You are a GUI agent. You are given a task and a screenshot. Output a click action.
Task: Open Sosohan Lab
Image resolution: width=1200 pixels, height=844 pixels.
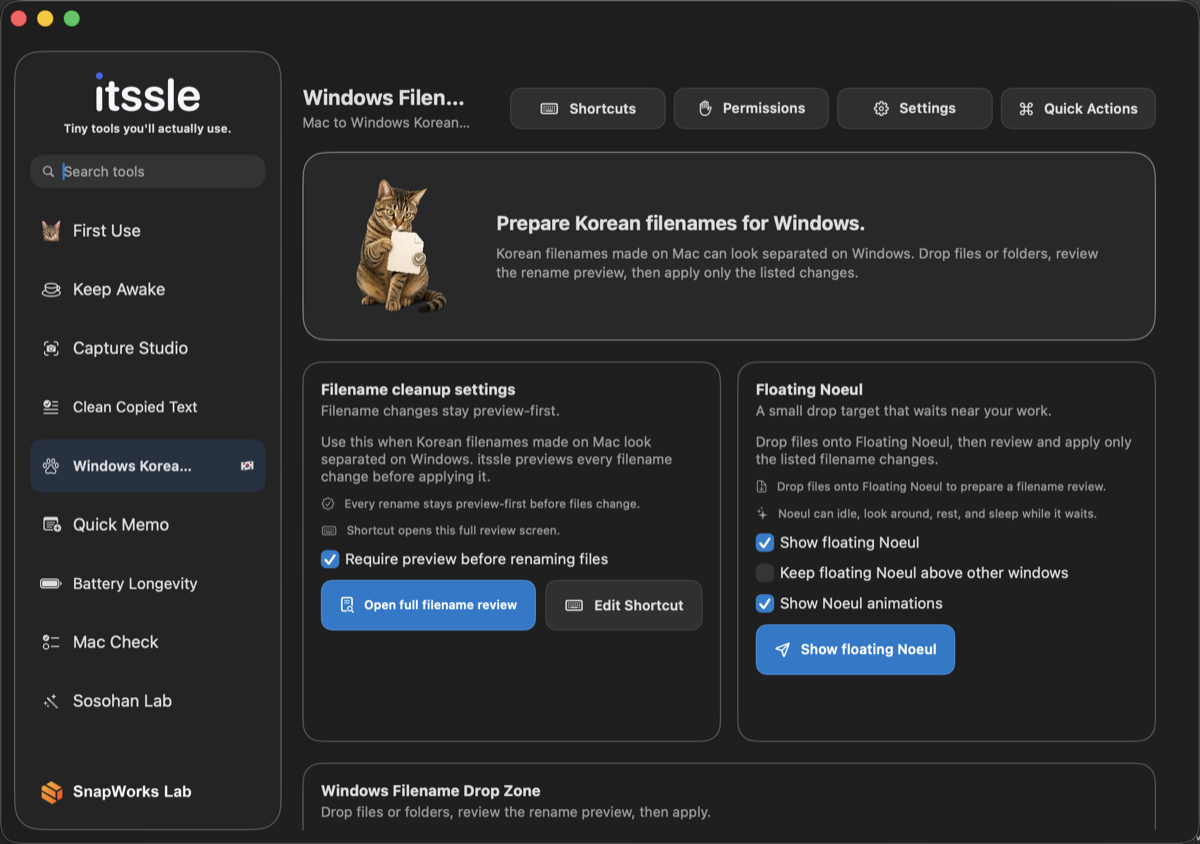click(x=148, y=701)
